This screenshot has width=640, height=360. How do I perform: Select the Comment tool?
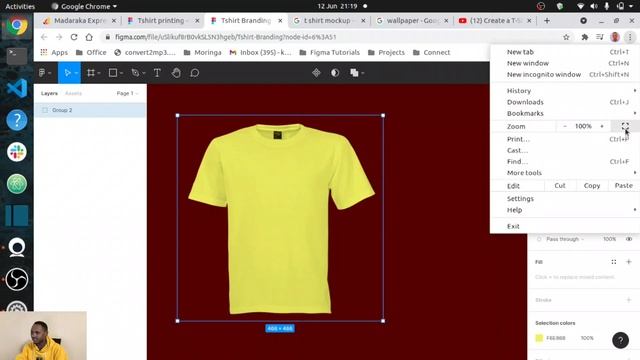point(195,73)
